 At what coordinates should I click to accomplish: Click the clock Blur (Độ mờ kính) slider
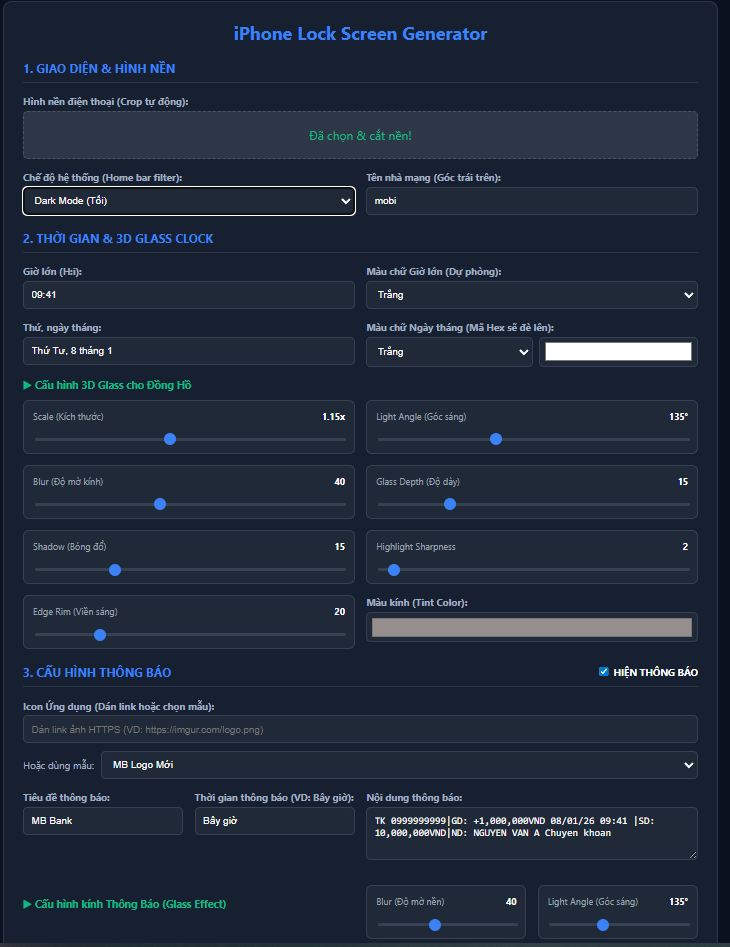point(189,504)
